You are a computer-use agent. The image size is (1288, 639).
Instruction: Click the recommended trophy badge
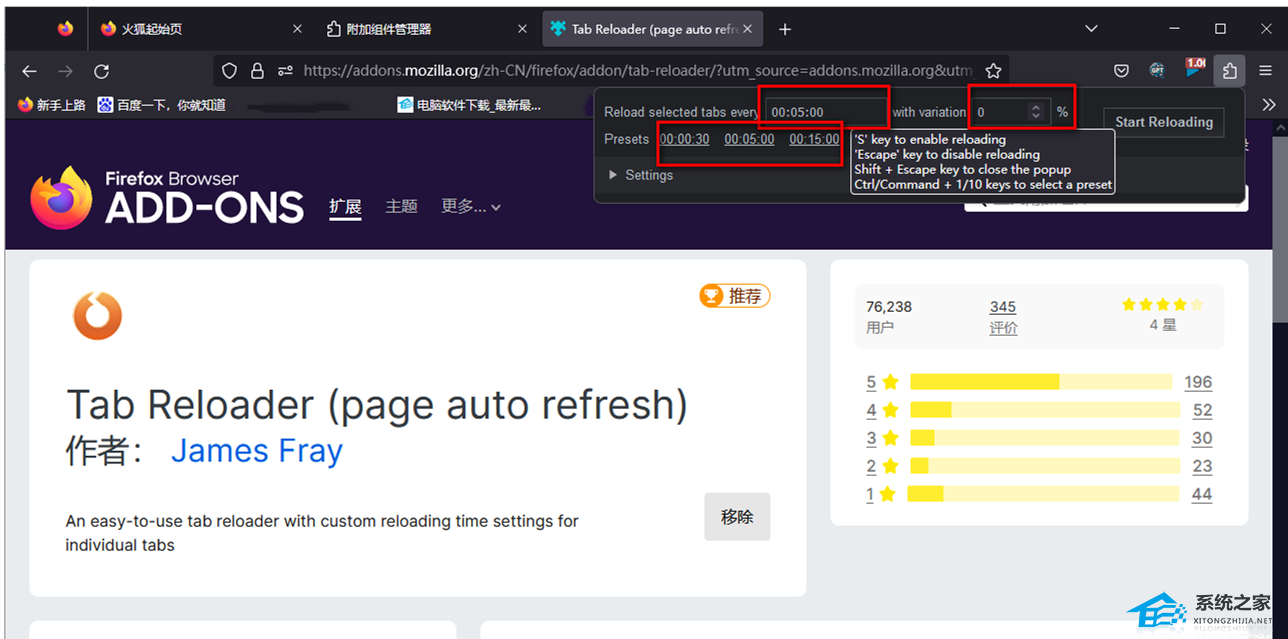click(x=735, y=295)
